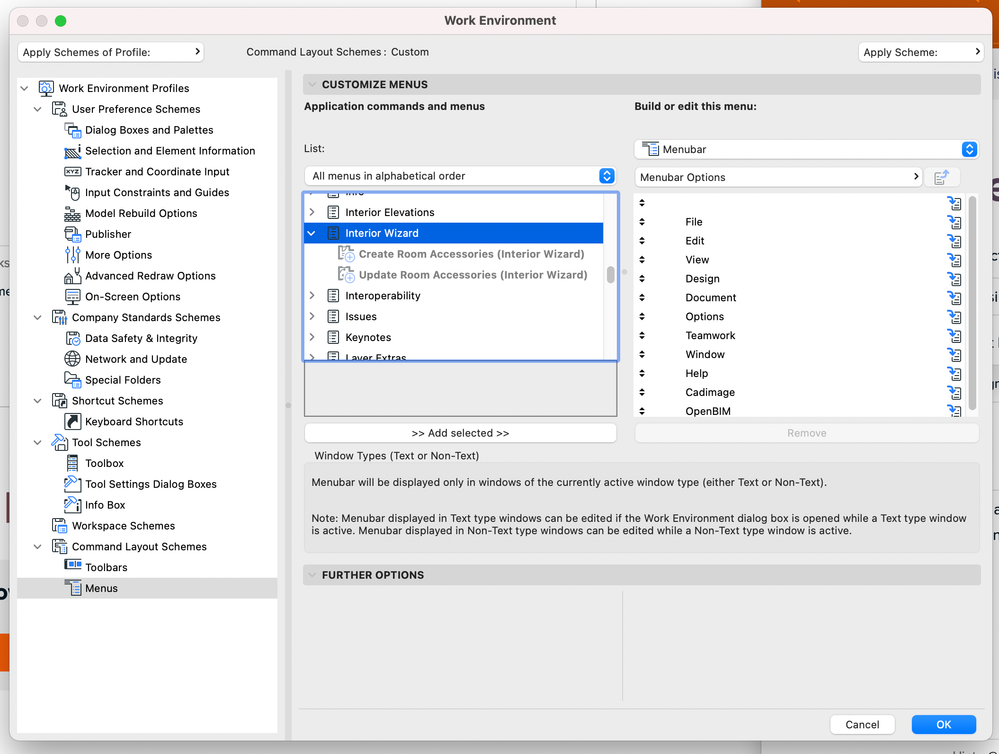This screenshot has width=999, height=754.
Task: Click the submenu icon on the Teamwork row
Action: point(954,335)
